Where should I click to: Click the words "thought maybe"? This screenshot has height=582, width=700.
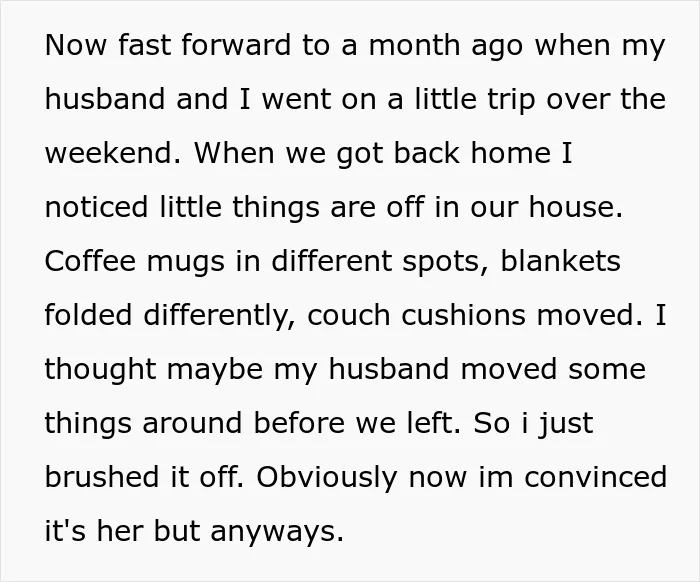(x=154, y=370)
